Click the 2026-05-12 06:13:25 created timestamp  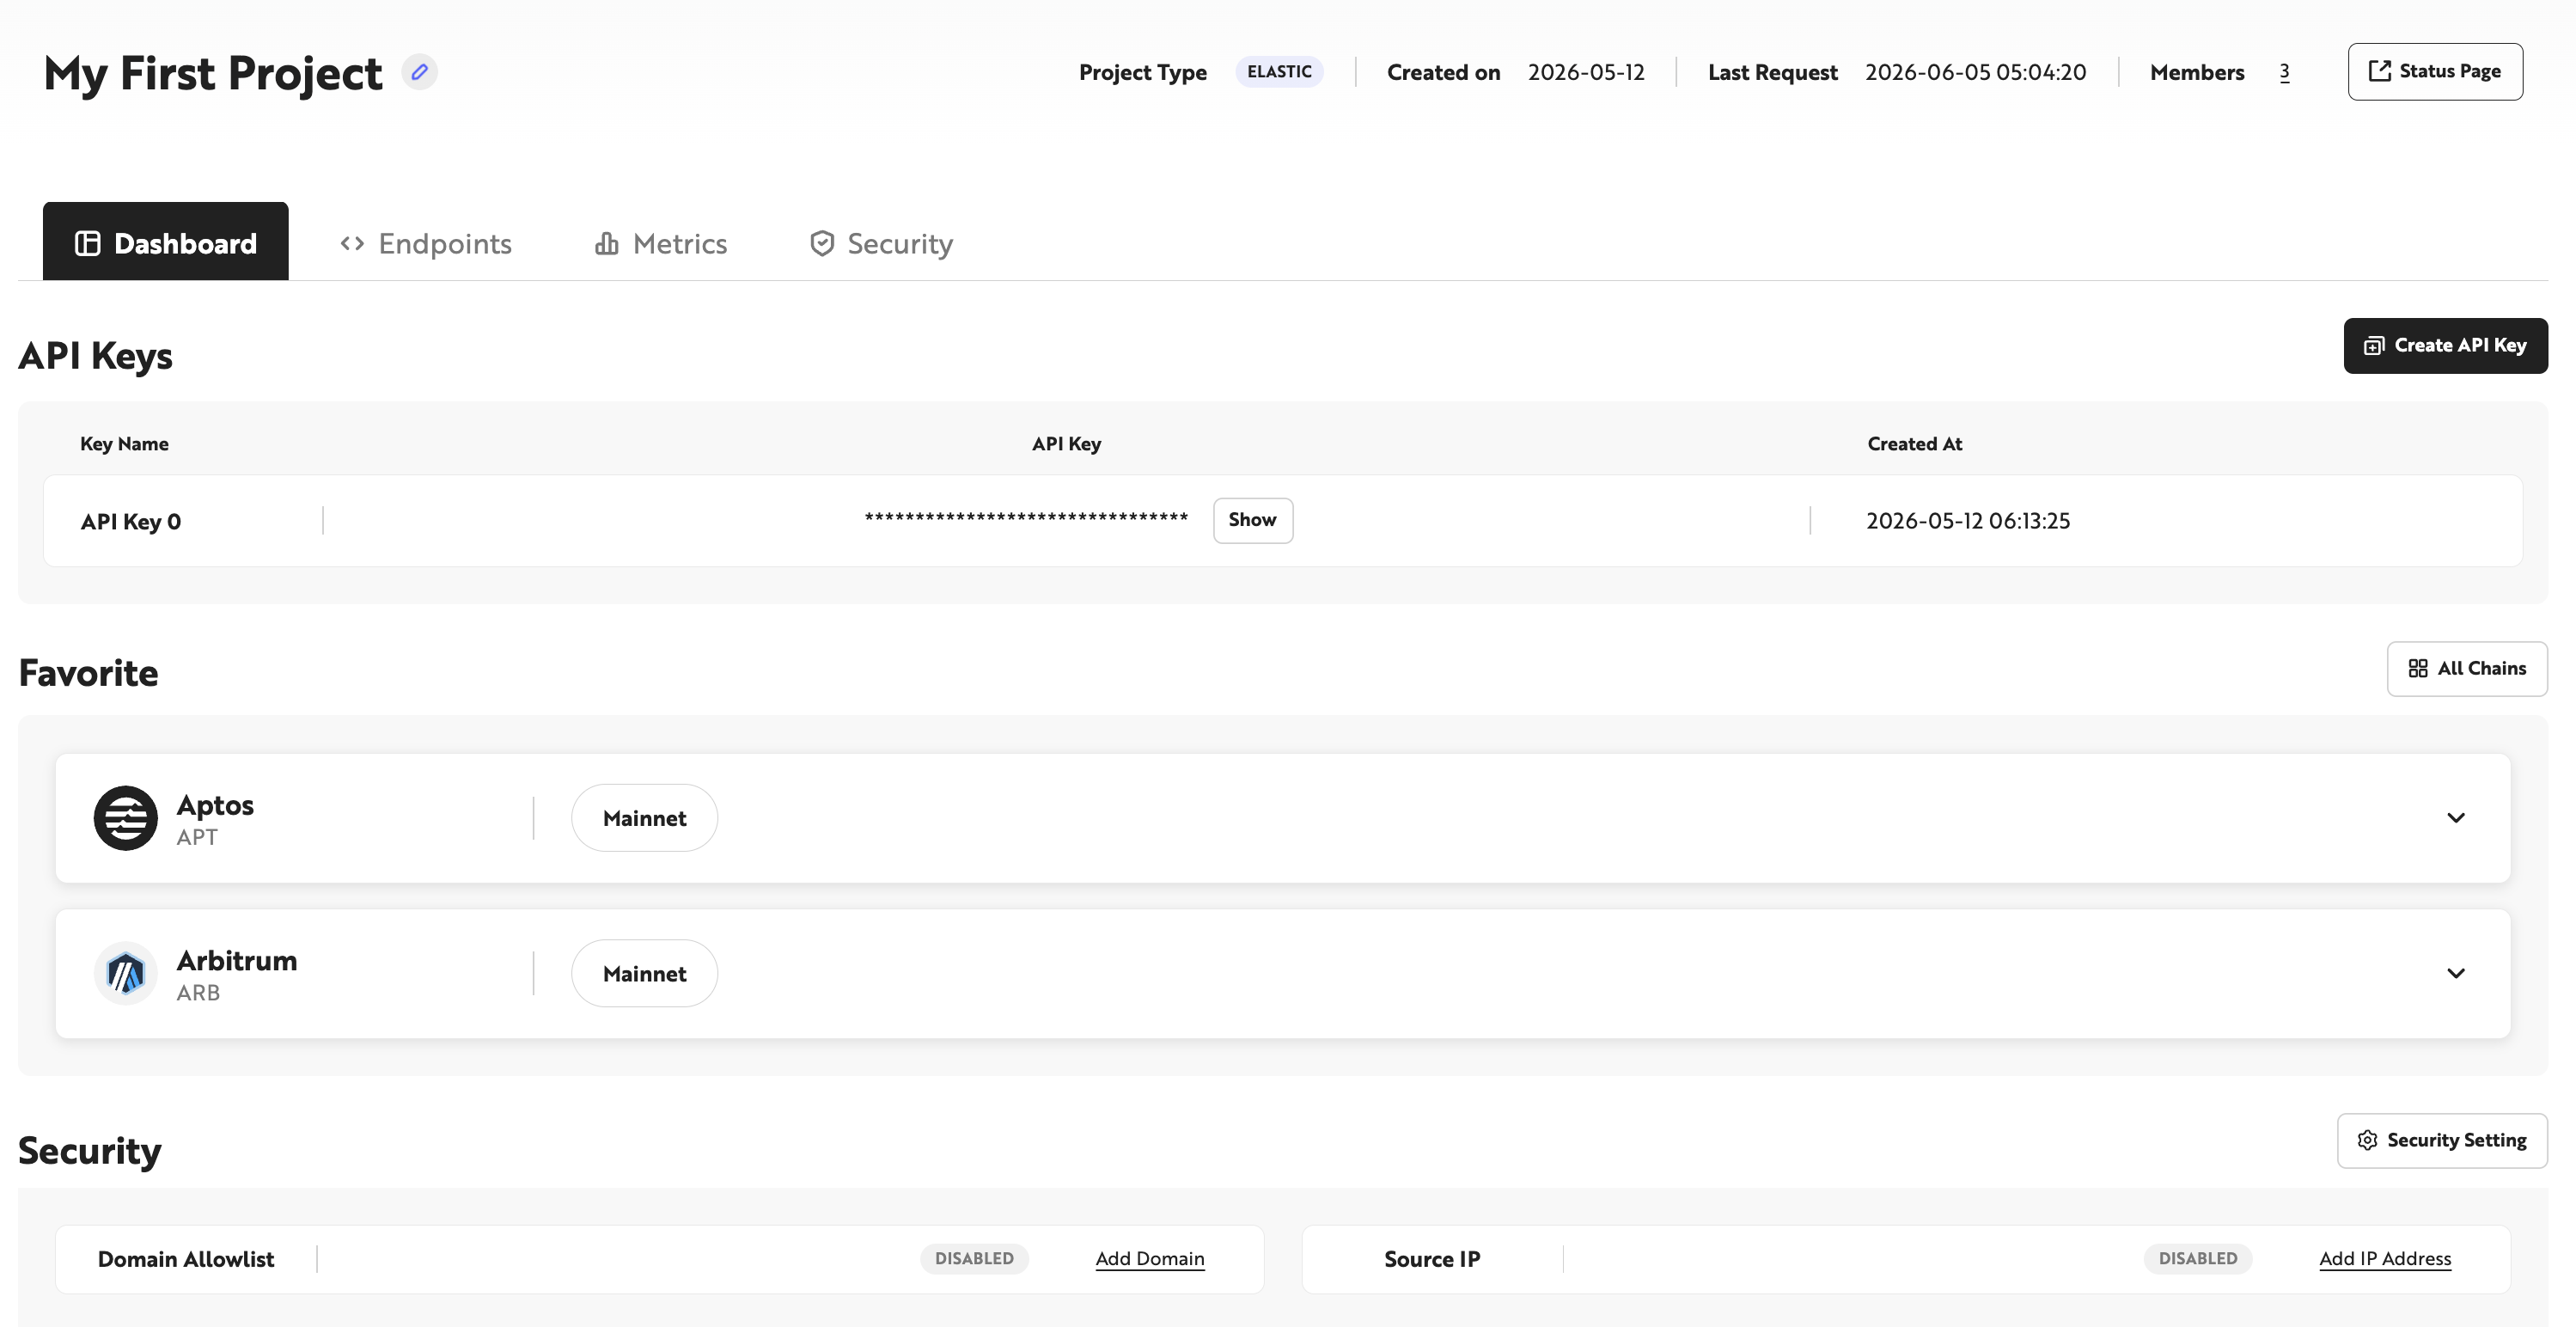coord(1968,521)
